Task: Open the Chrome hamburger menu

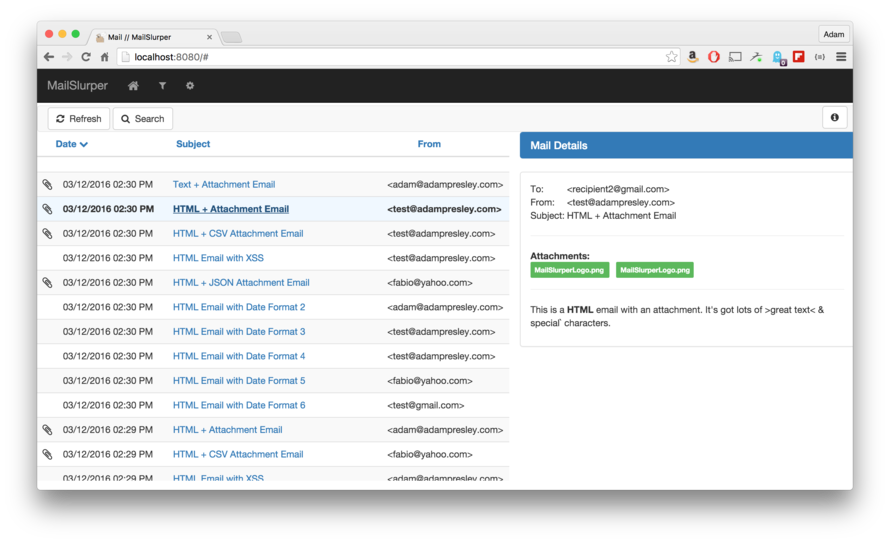Action: click(841, 57)
